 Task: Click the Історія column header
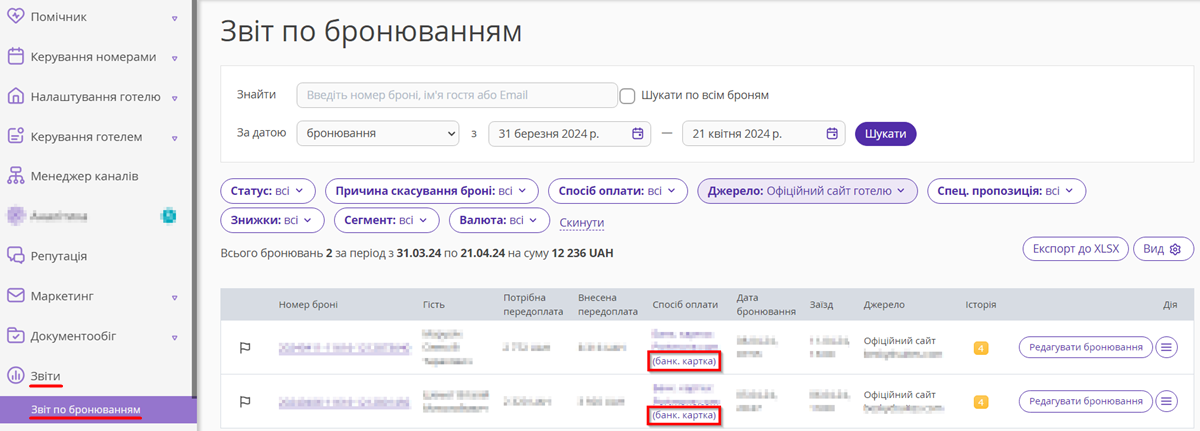(x=981, y=304)
